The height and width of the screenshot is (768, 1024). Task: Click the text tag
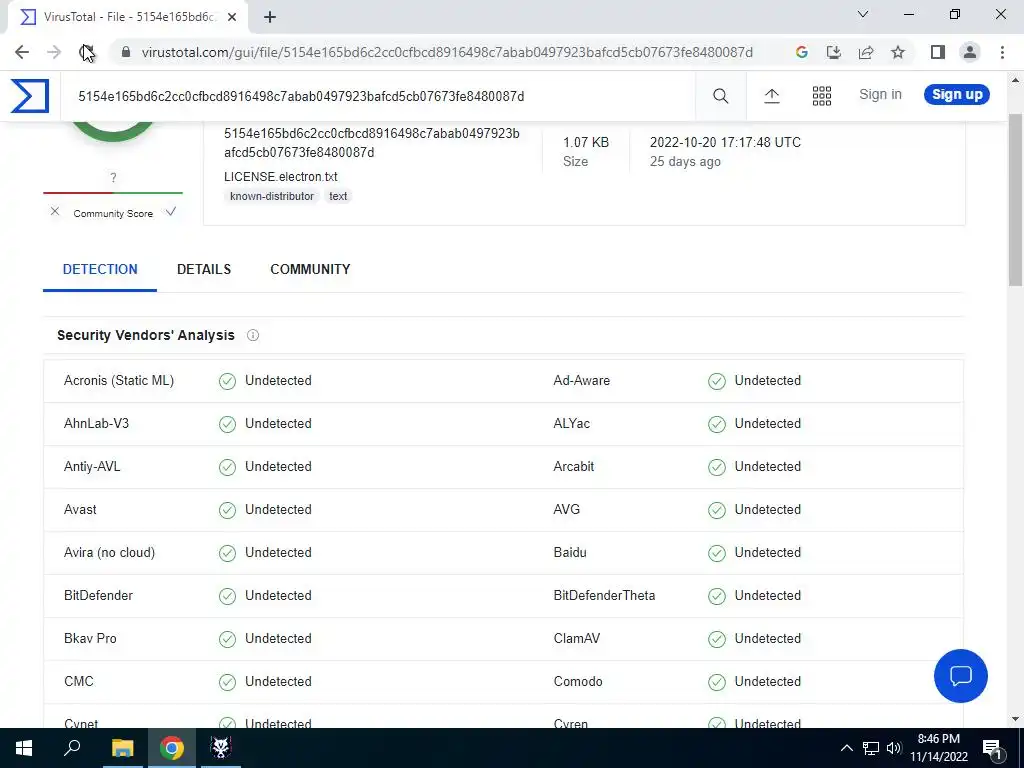click(x=338, y=196)
